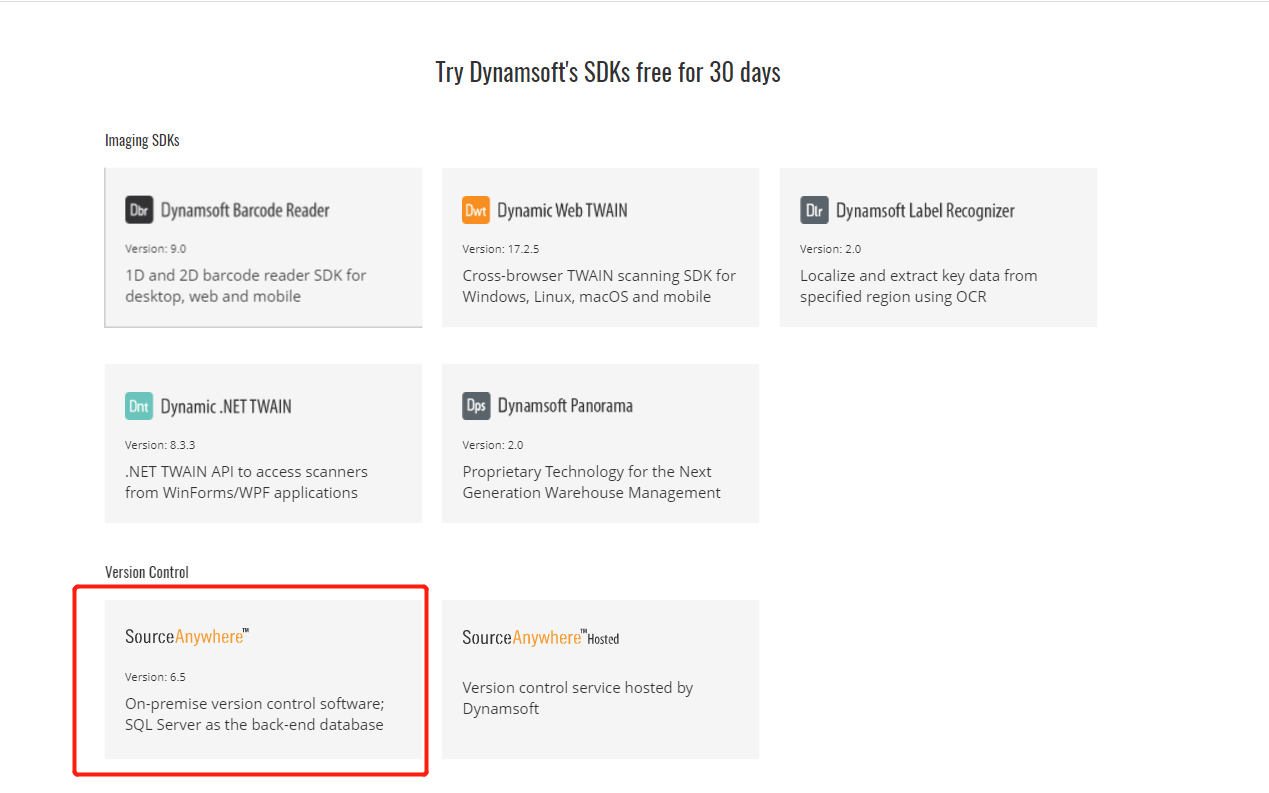
Task: Click the orange Dwt Dynamic Web TWAIN icon
Action: pyautogui.click(x=476, y=210)
